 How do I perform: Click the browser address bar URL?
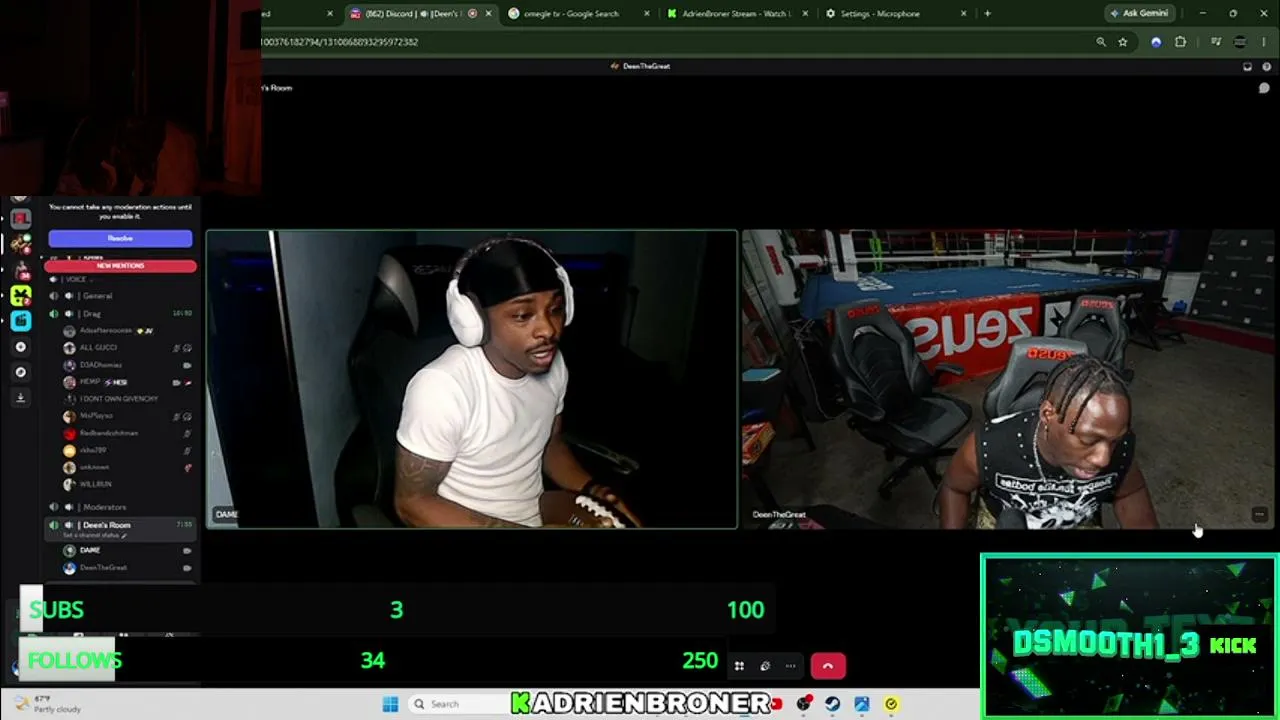pyautogui.click(x=340, y=42)
